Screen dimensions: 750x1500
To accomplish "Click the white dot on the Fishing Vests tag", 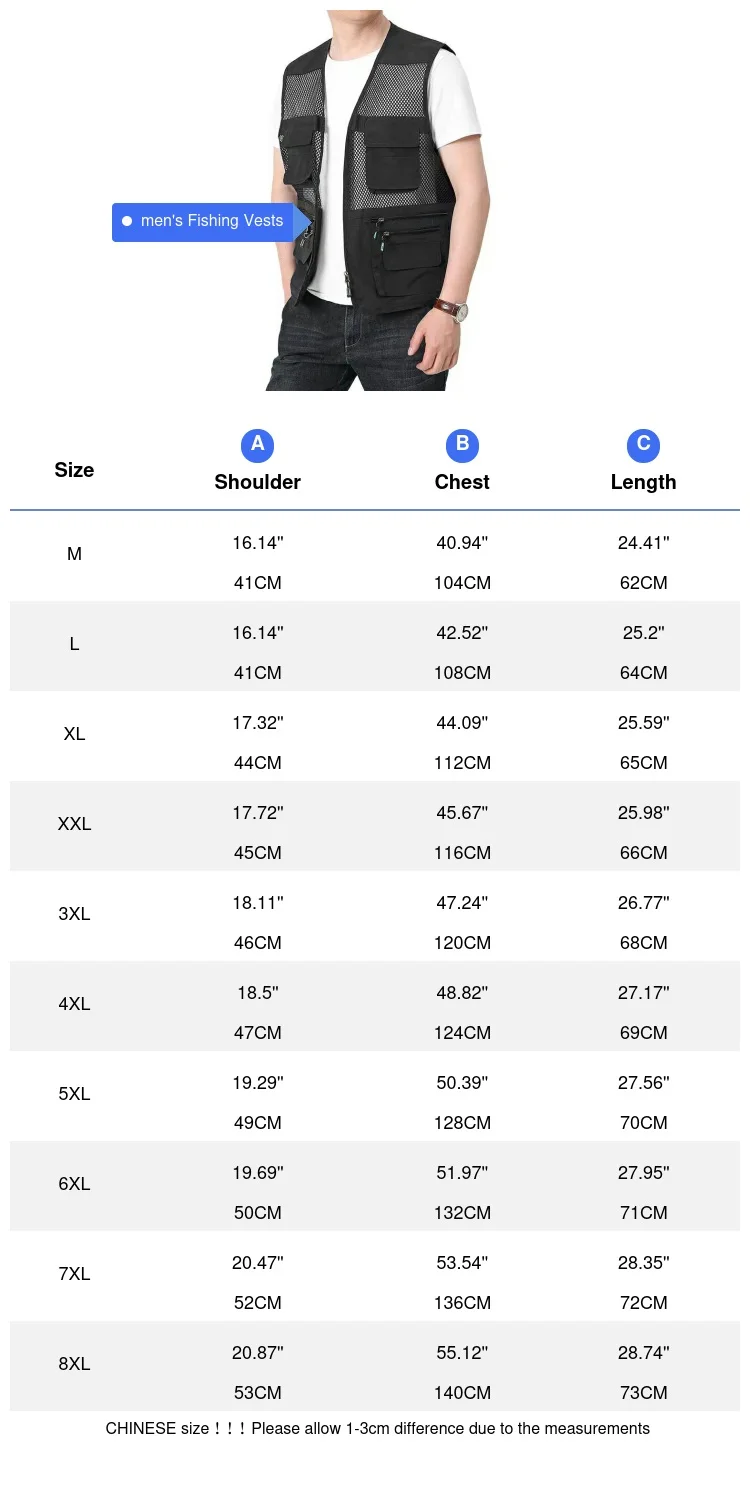I will click(x=127, y=221).
